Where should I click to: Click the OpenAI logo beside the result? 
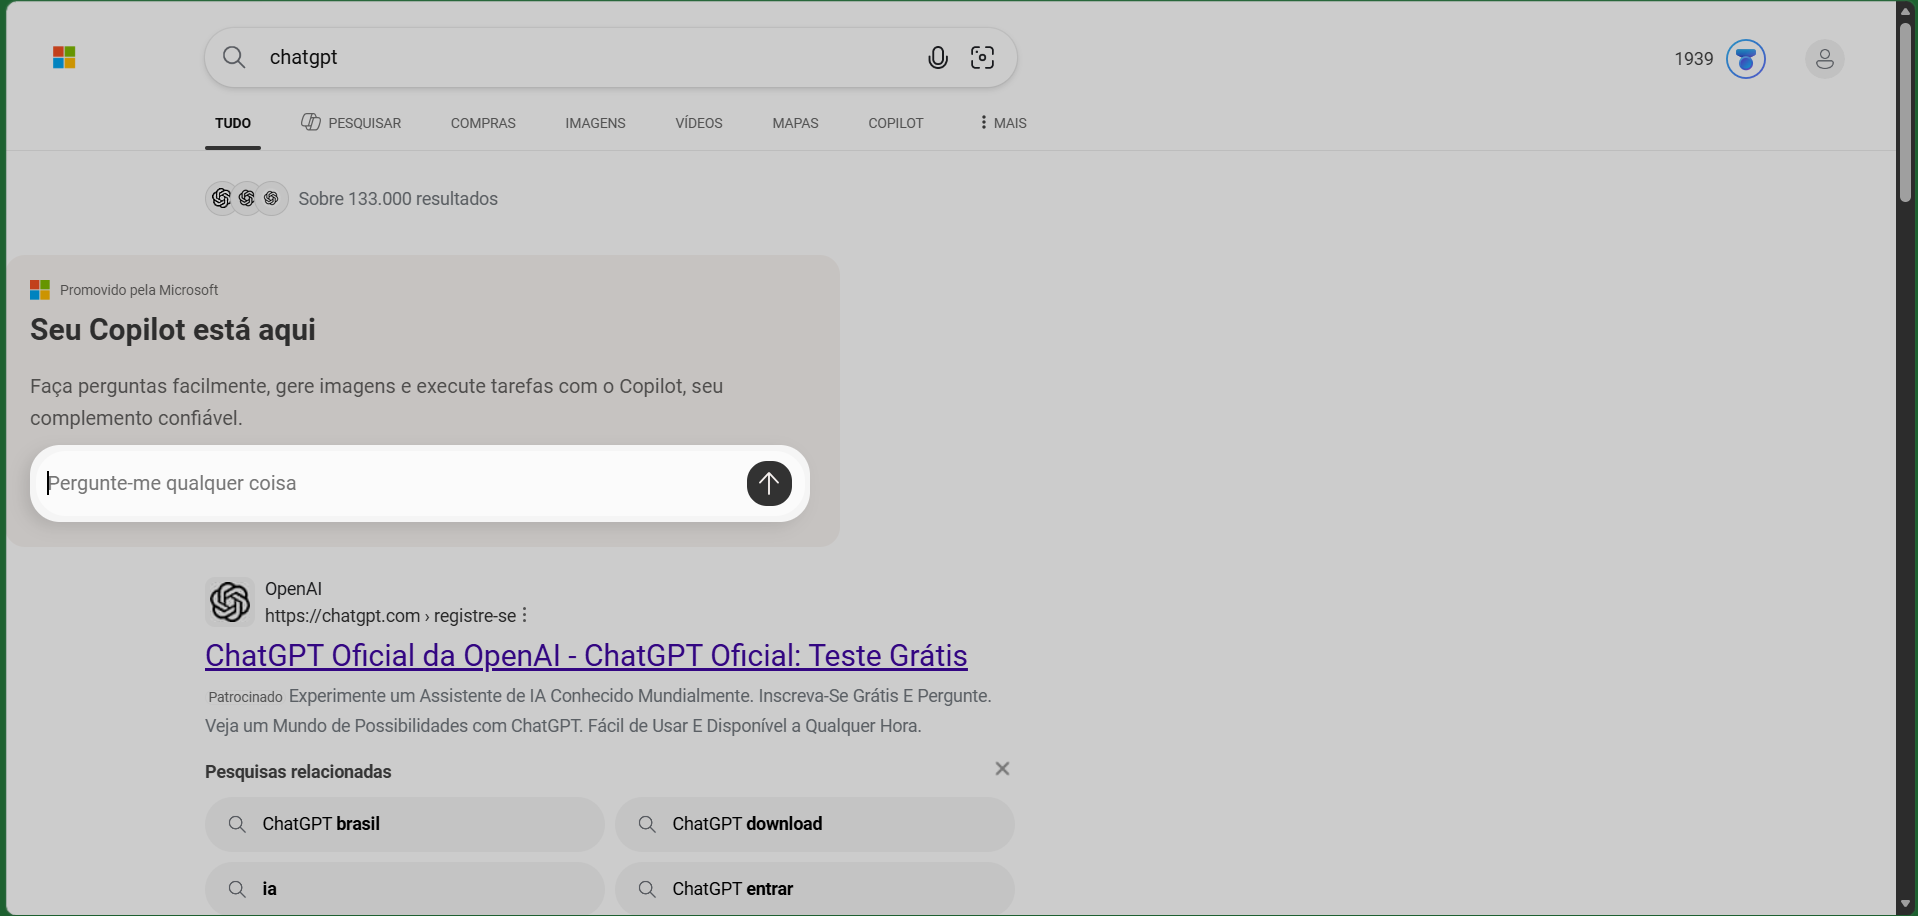click(230, 602)
